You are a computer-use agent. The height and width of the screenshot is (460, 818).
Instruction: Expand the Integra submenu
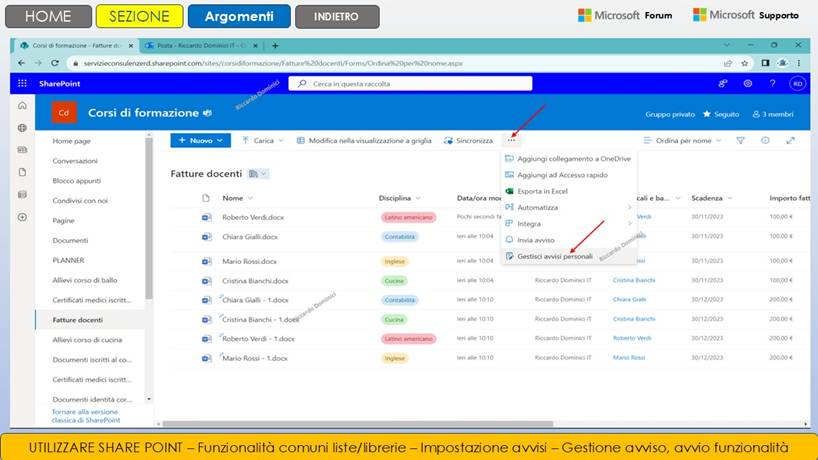point(569,224)
